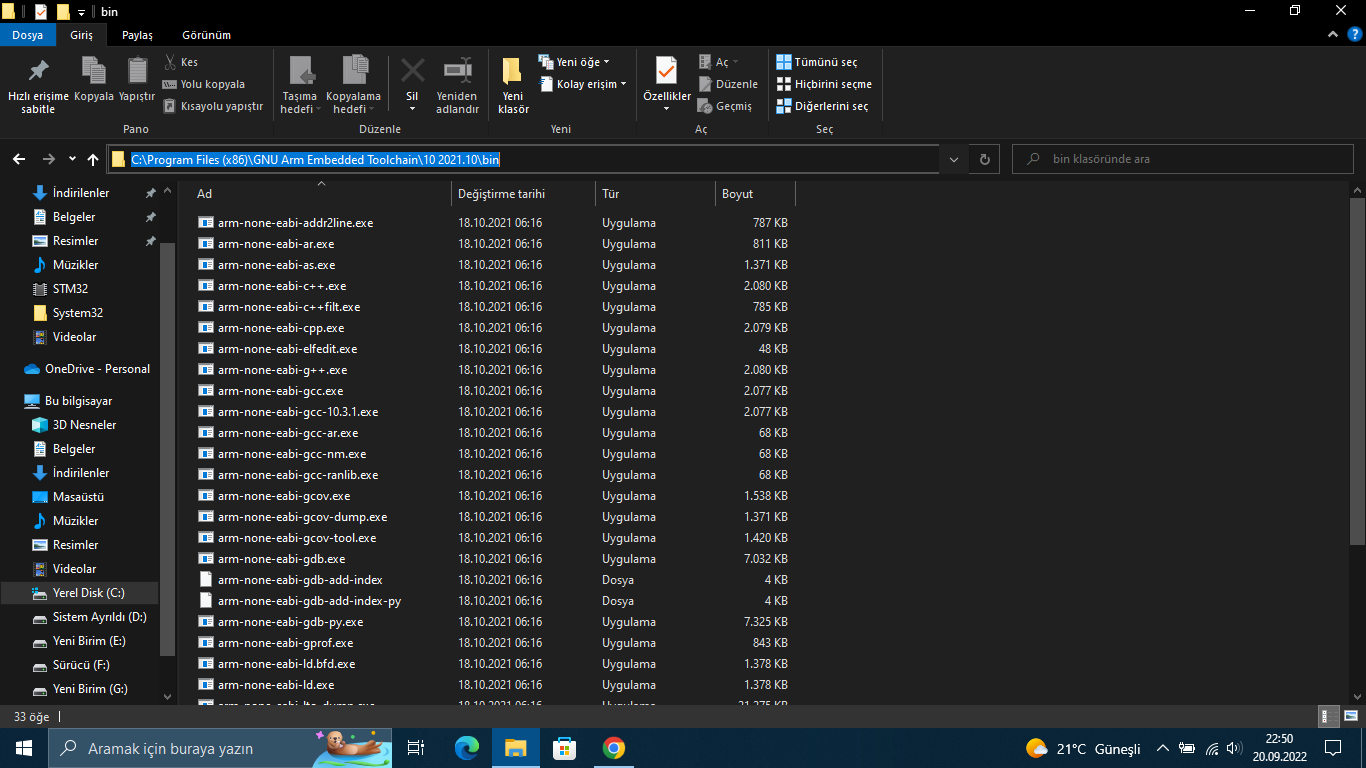Click the Yapıştır ribbon icon
The height and width of the screenshot is (768, 1366).
coord(137,79)
